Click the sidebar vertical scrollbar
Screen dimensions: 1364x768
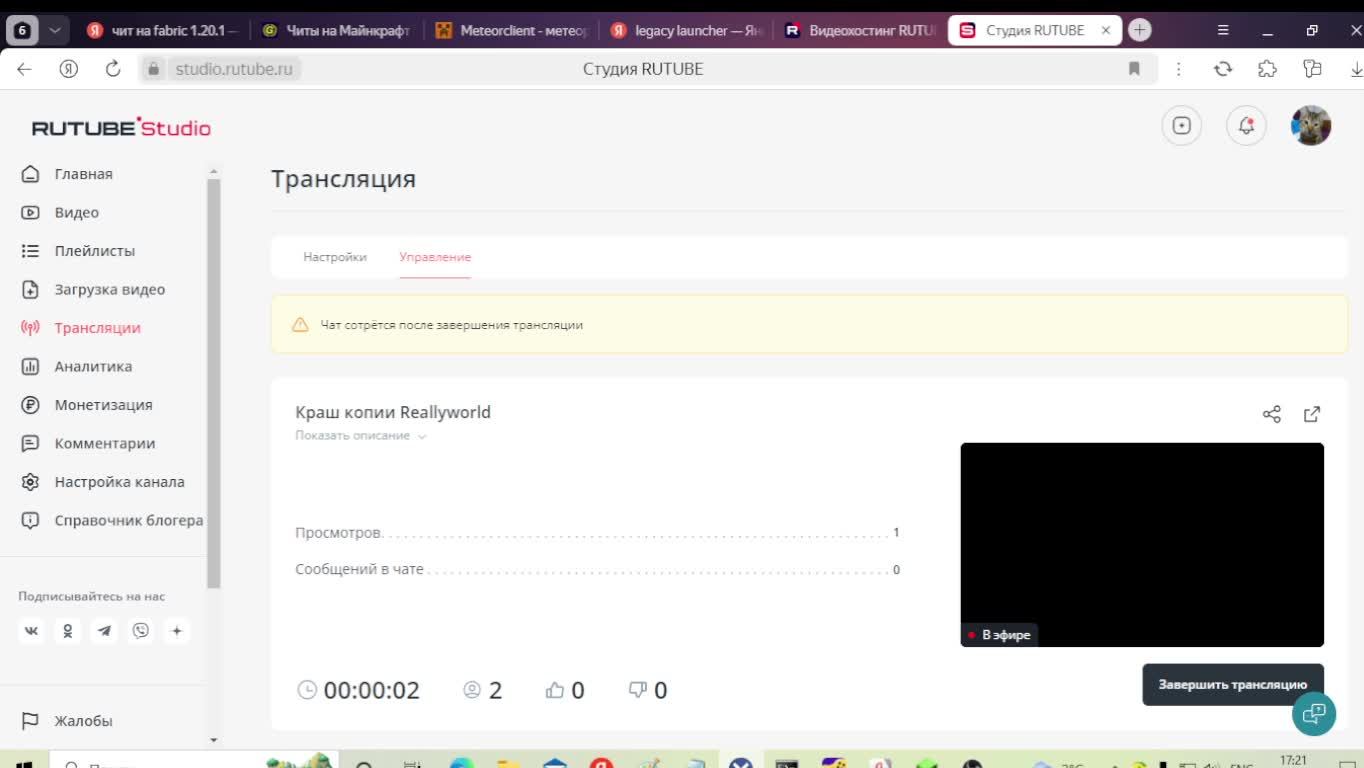[213, 384]
